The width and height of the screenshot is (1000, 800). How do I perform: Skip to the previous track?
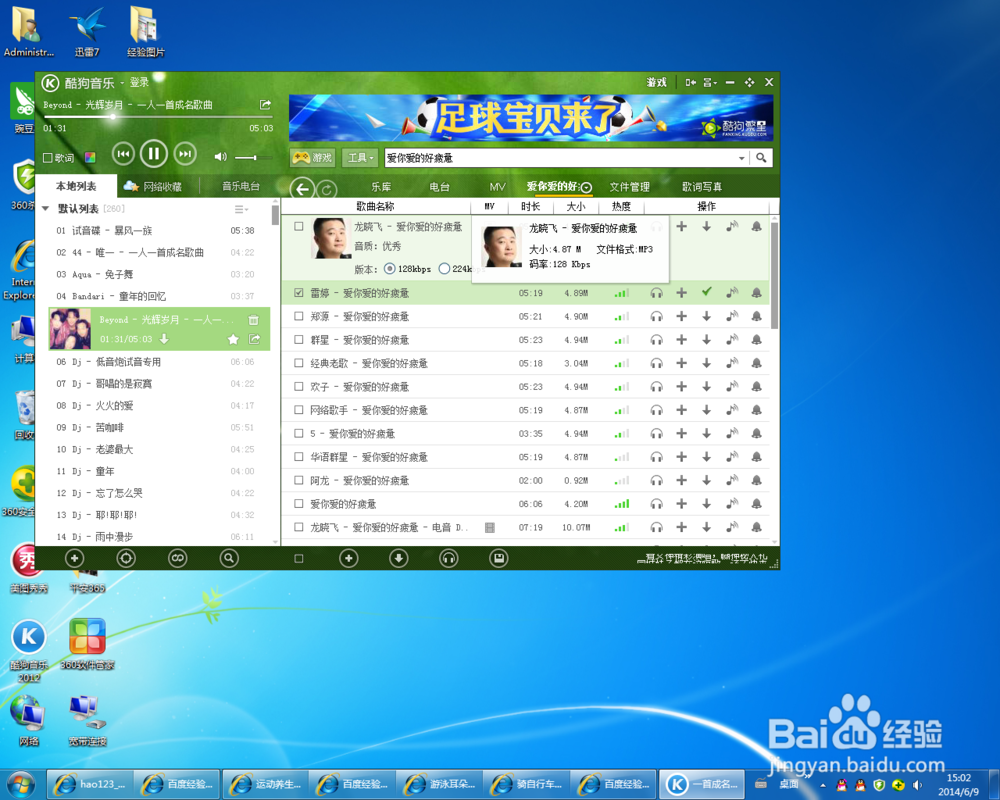[123, 154]
